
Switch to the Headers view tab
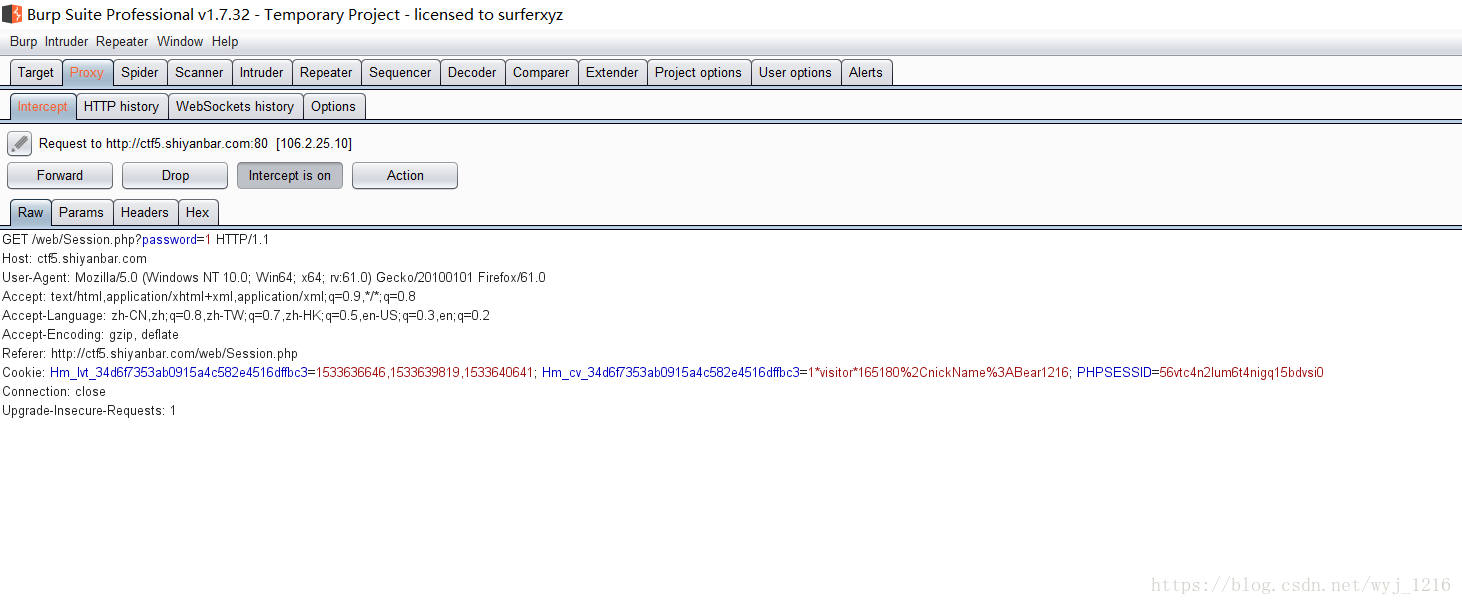(x=145, y=212)
